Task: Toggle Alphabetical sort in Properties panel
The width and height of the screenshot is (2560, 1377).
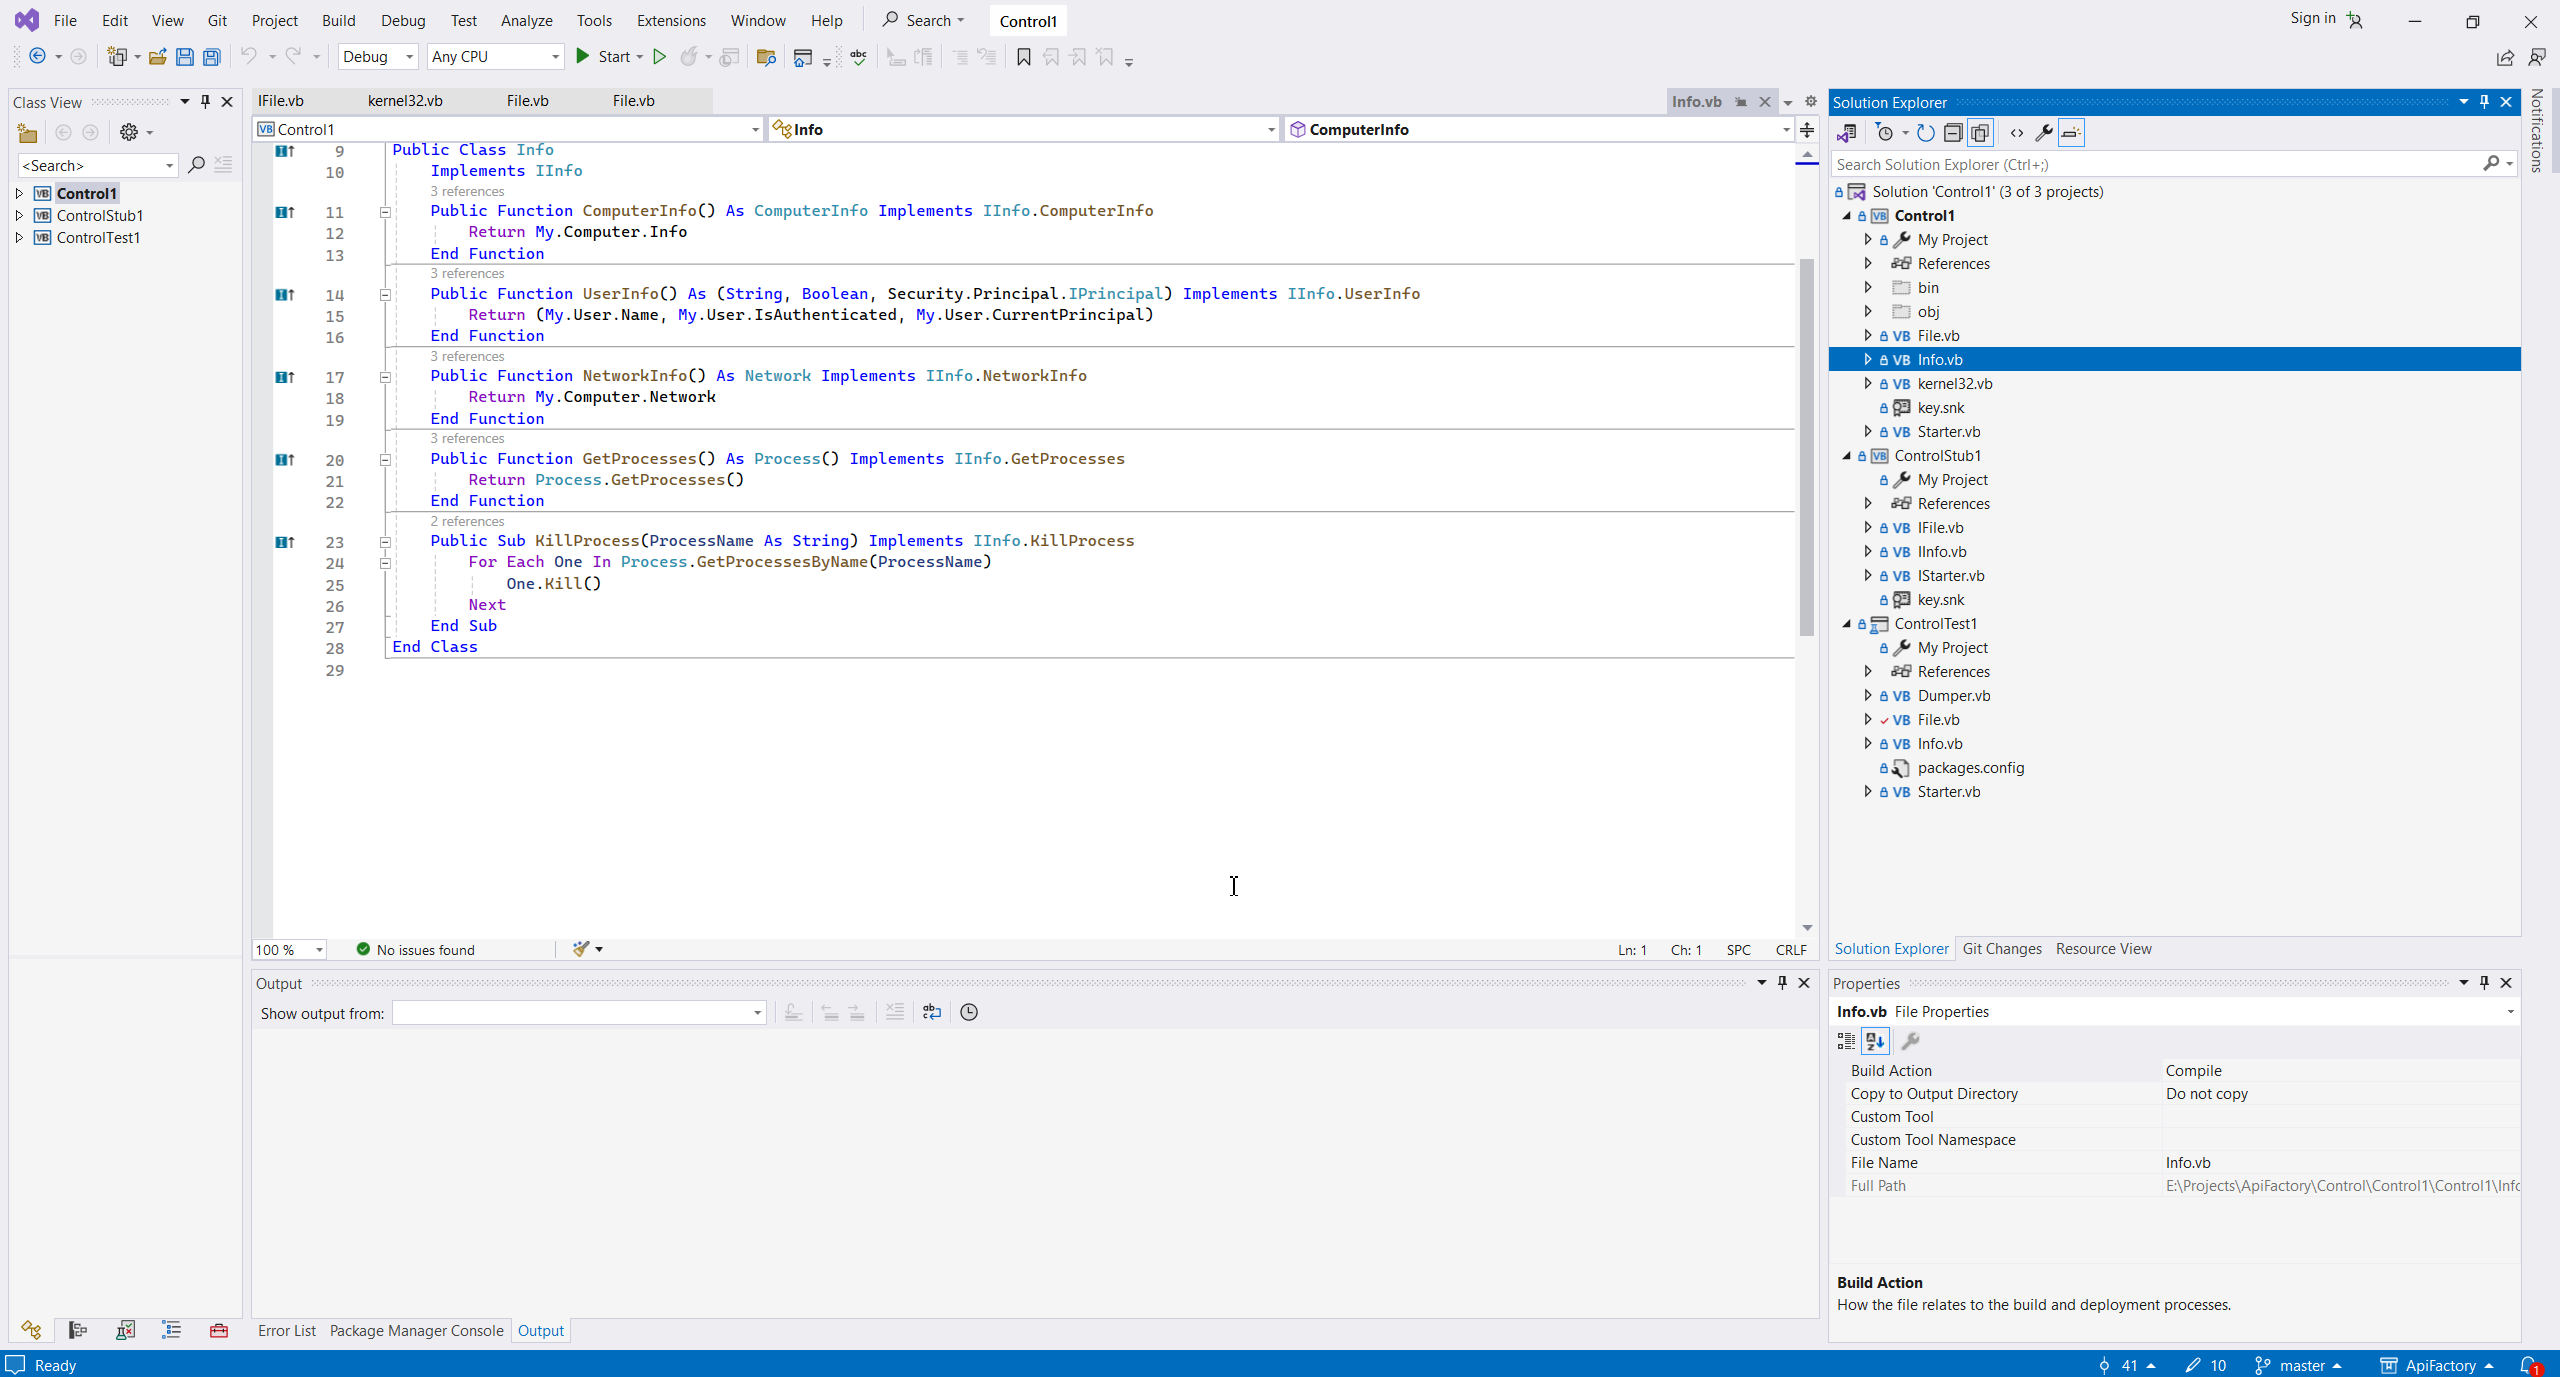Action: pos(1875,1042)
